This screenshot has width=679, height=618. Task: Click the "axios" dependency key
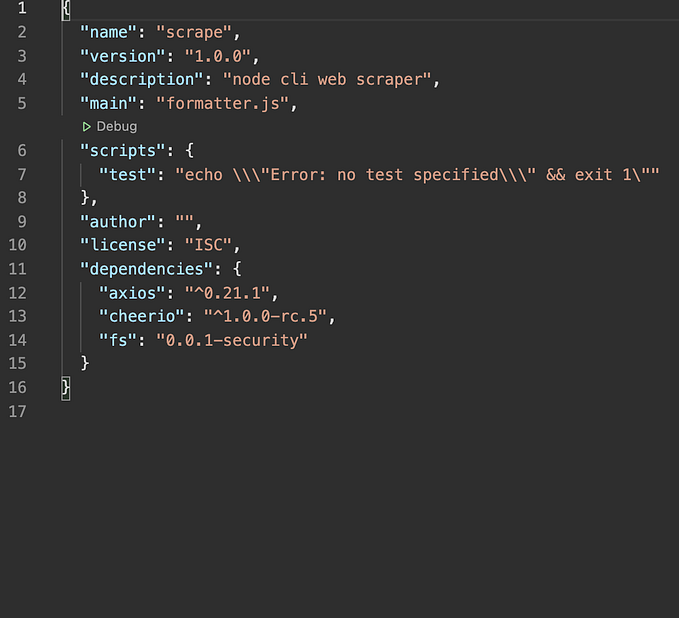point(132,293)
